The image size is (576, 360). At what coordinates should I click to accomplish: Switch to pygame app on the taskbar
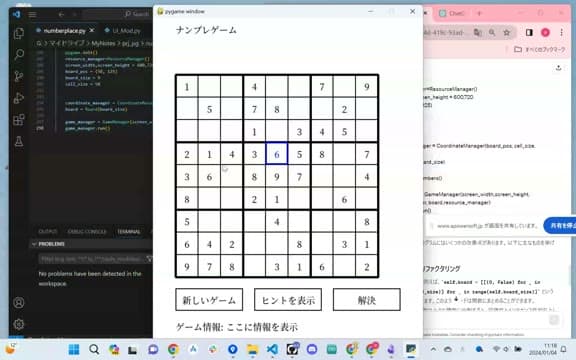411,349
